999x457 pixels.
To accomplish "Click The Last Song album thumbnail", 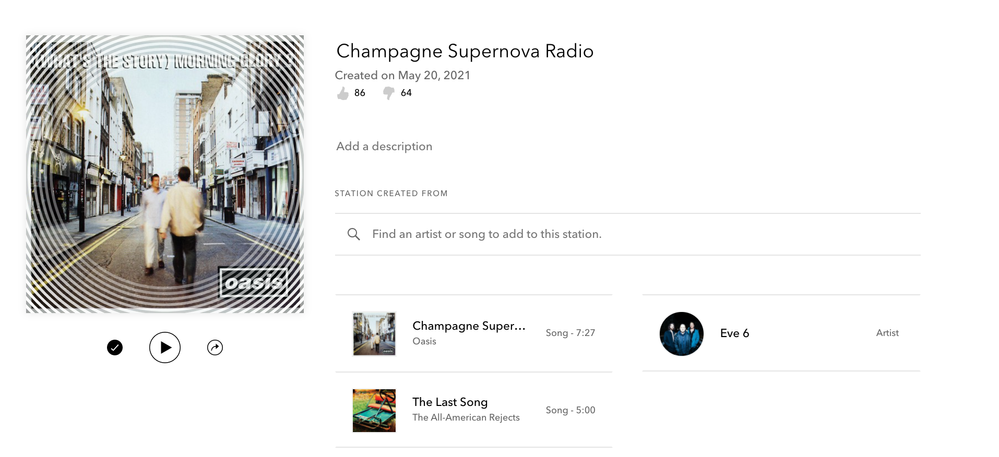I will coord(374,410).
